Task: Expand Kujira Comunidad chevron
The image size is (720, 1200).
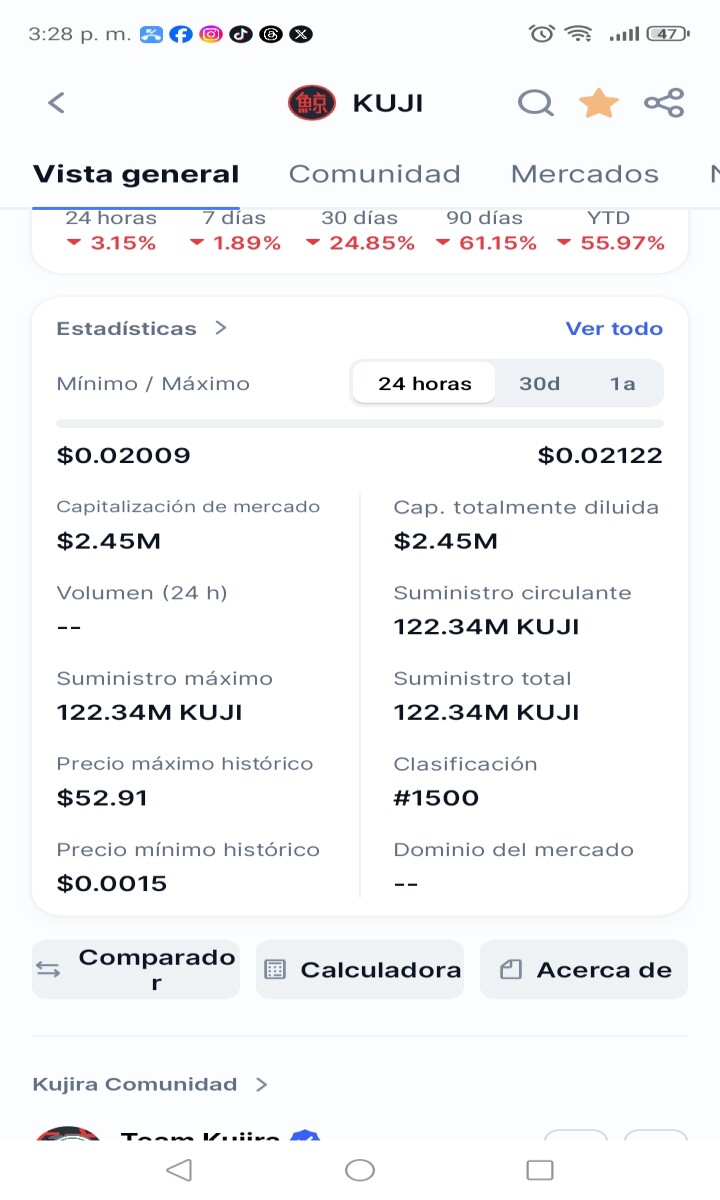Action: pyautogui.click(x=261, y=1084)
